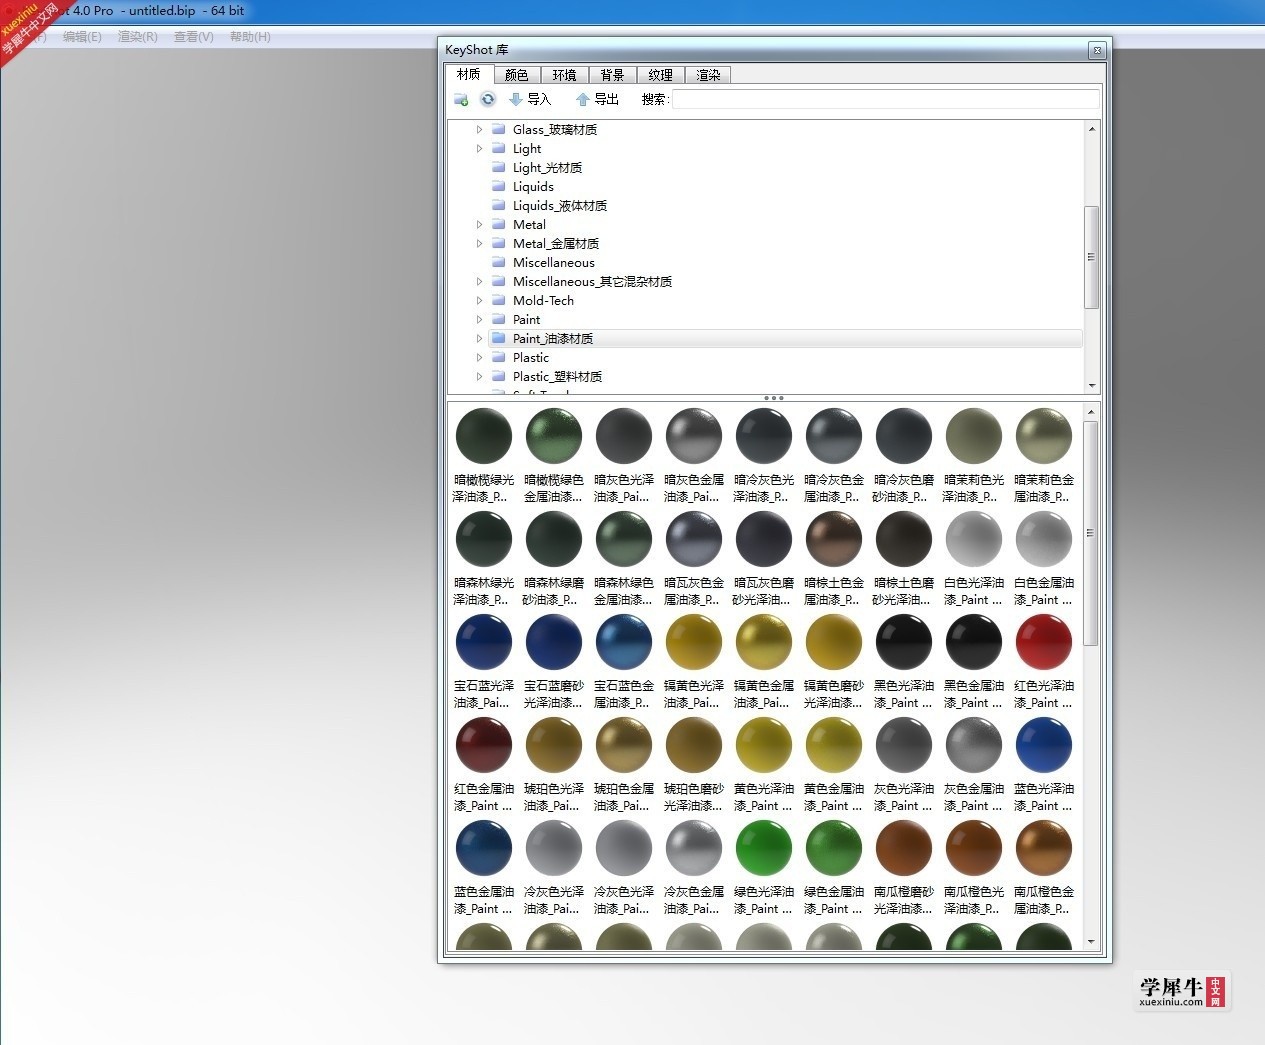Screen dimensions: 1265x1045
Task: Choose the 暗森林绿光泽油漆 material sphere
Action: point(484,539)
